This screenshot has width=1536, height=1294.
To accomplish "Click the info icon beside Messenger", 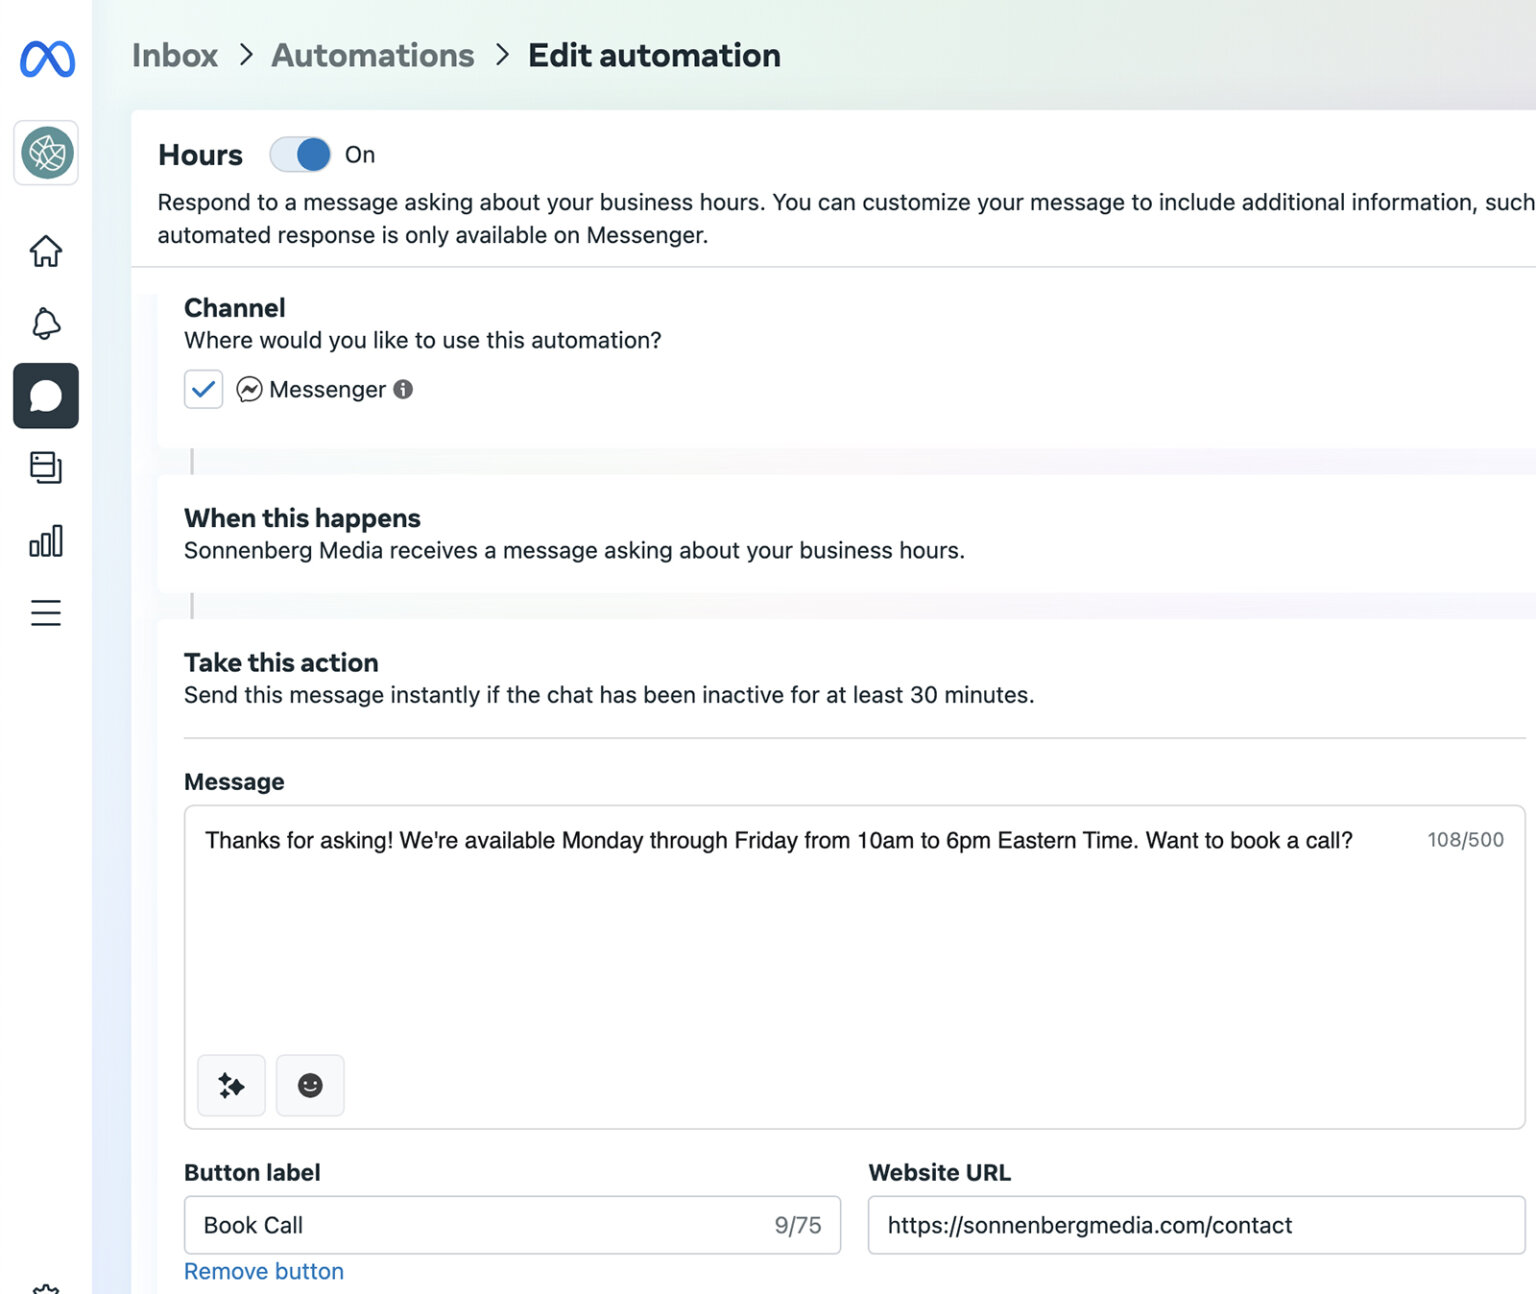I will click(404, 391).
